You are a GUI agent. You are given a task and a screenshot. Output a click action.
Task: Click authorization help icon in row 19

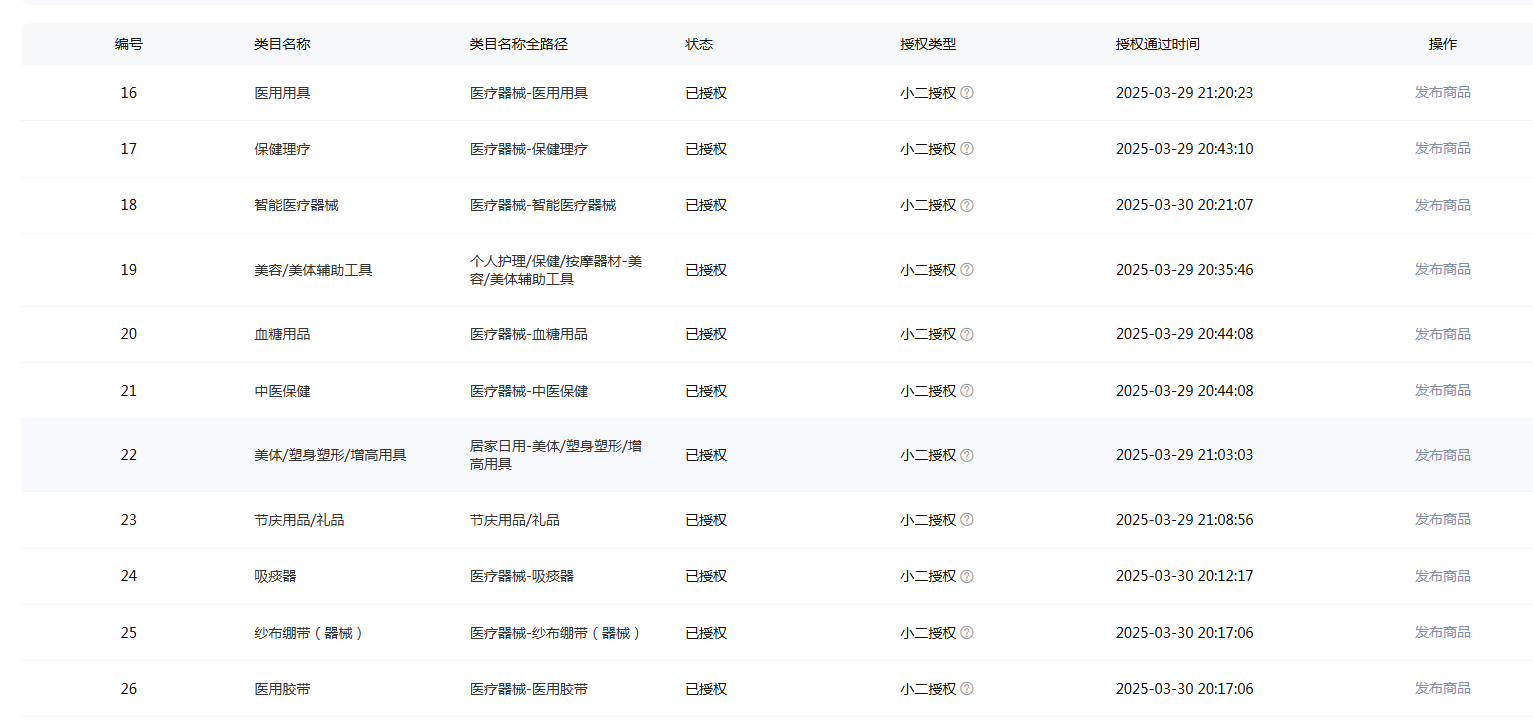[x=967, y=270]
